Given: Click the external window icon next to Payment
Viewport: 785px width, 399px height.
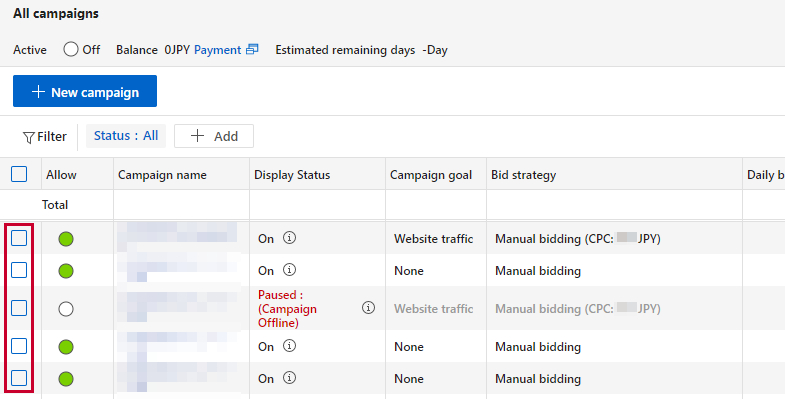Looking at the screenshot, I should tap(252, 49).
